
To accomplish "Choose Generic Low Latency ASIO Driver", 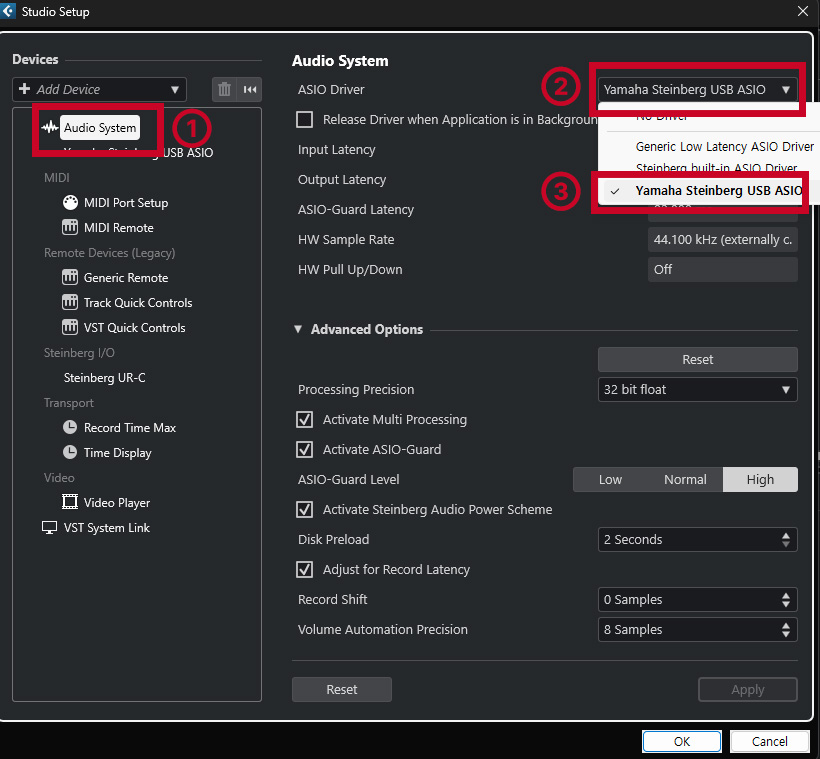I will click(x=725, y=146).
